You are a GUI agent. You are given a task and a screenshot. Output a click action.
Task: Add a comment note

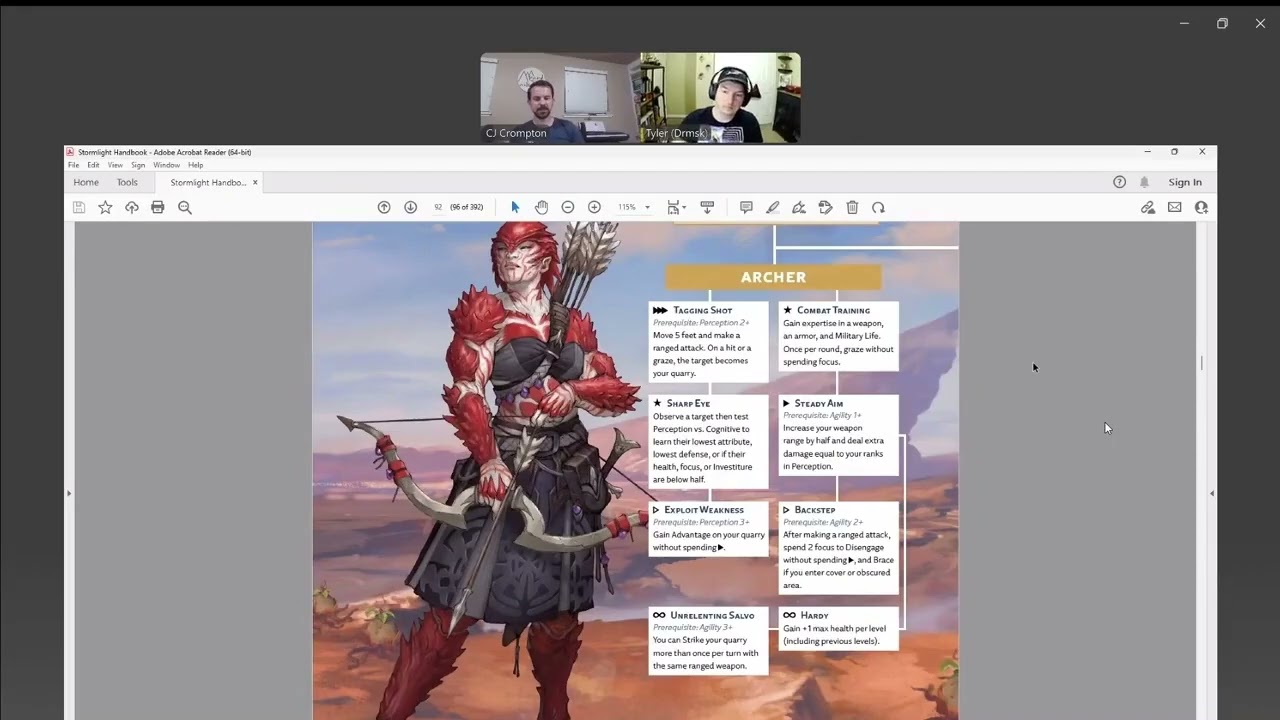coord(746,207)
